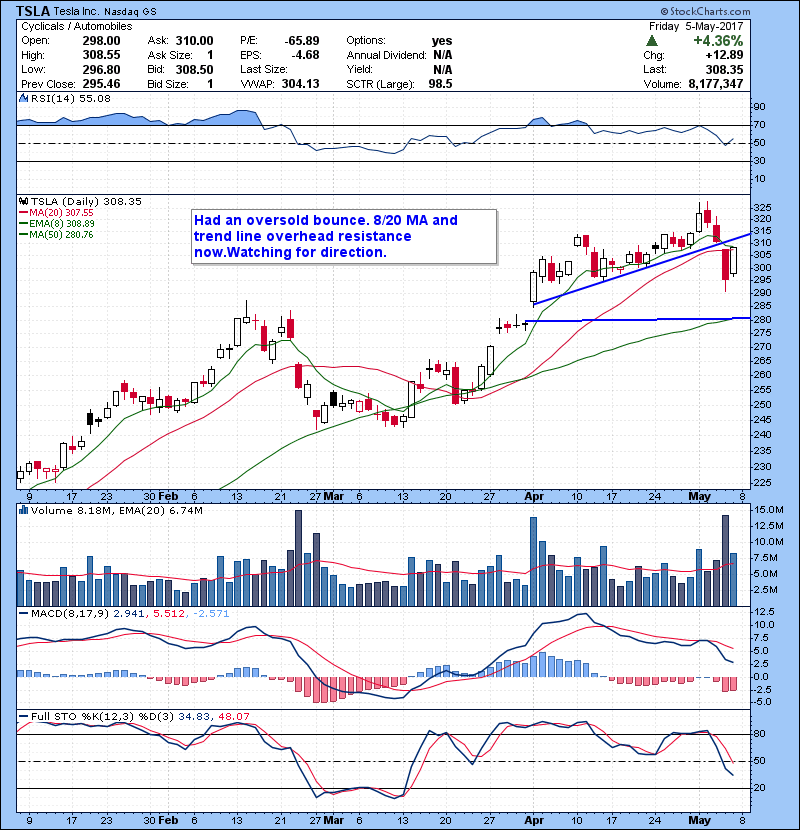Click the Mar label on price chart axis
Image resolution: width=800 pixels, height=830 pixels.
point(334,497)
